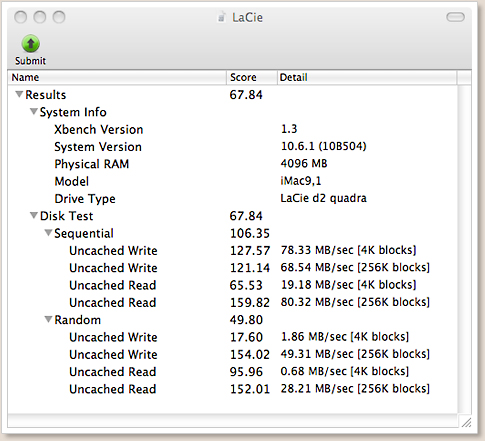The width and height of the screenshot is (485, 441).
Task: Click detail text 'LaCie d2 quadra'
Action: 323,198
